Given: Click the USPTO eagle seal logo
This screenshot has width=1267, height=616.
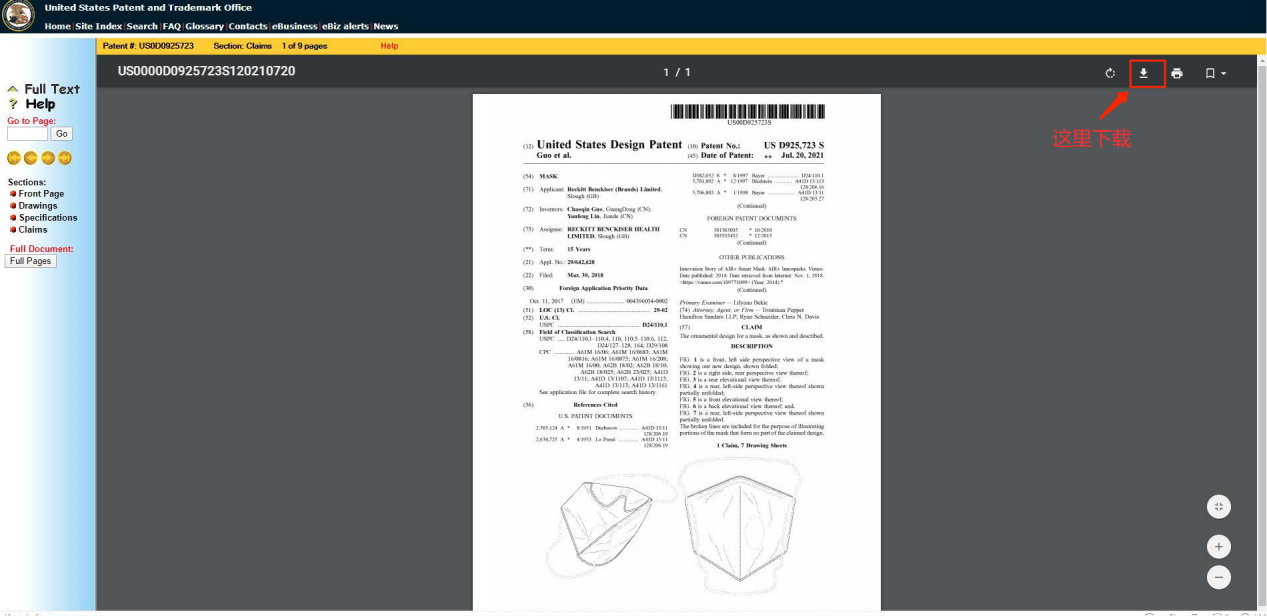Looking at the screenshot, I should pyautogui.click(x=19, y=16).
